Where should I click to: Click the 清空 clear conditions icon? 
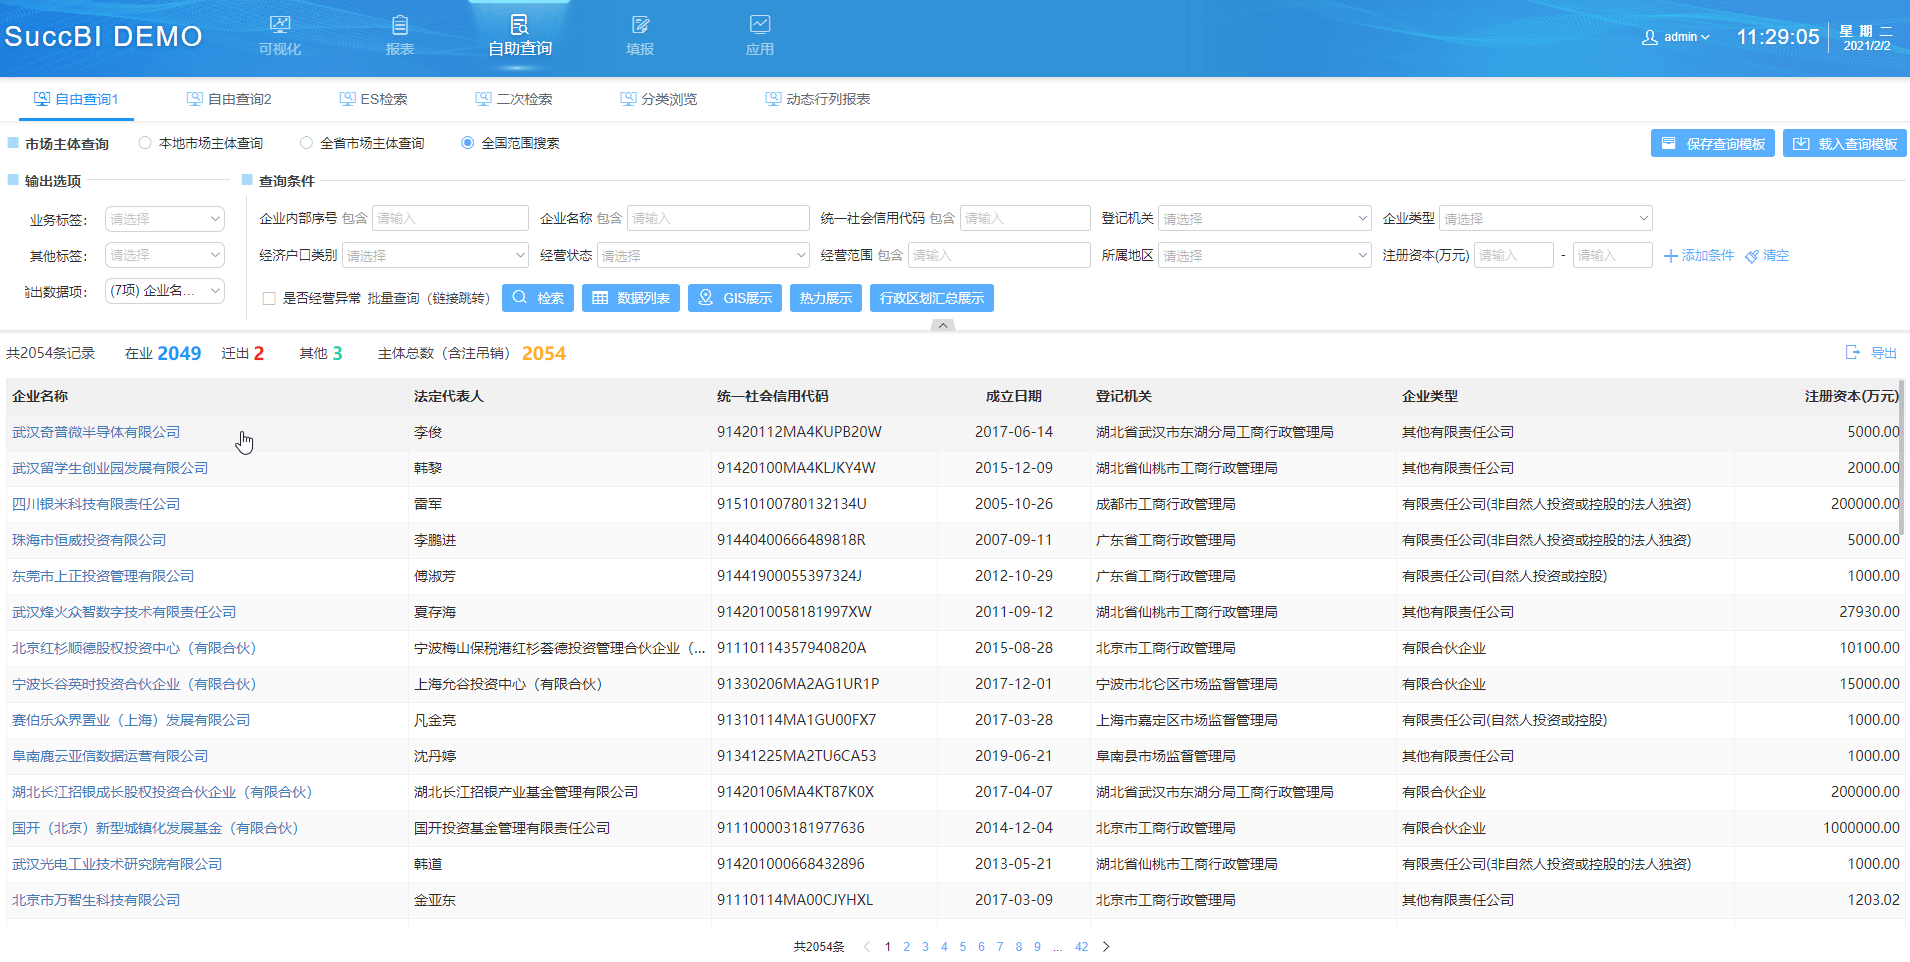coord(1752,256)
